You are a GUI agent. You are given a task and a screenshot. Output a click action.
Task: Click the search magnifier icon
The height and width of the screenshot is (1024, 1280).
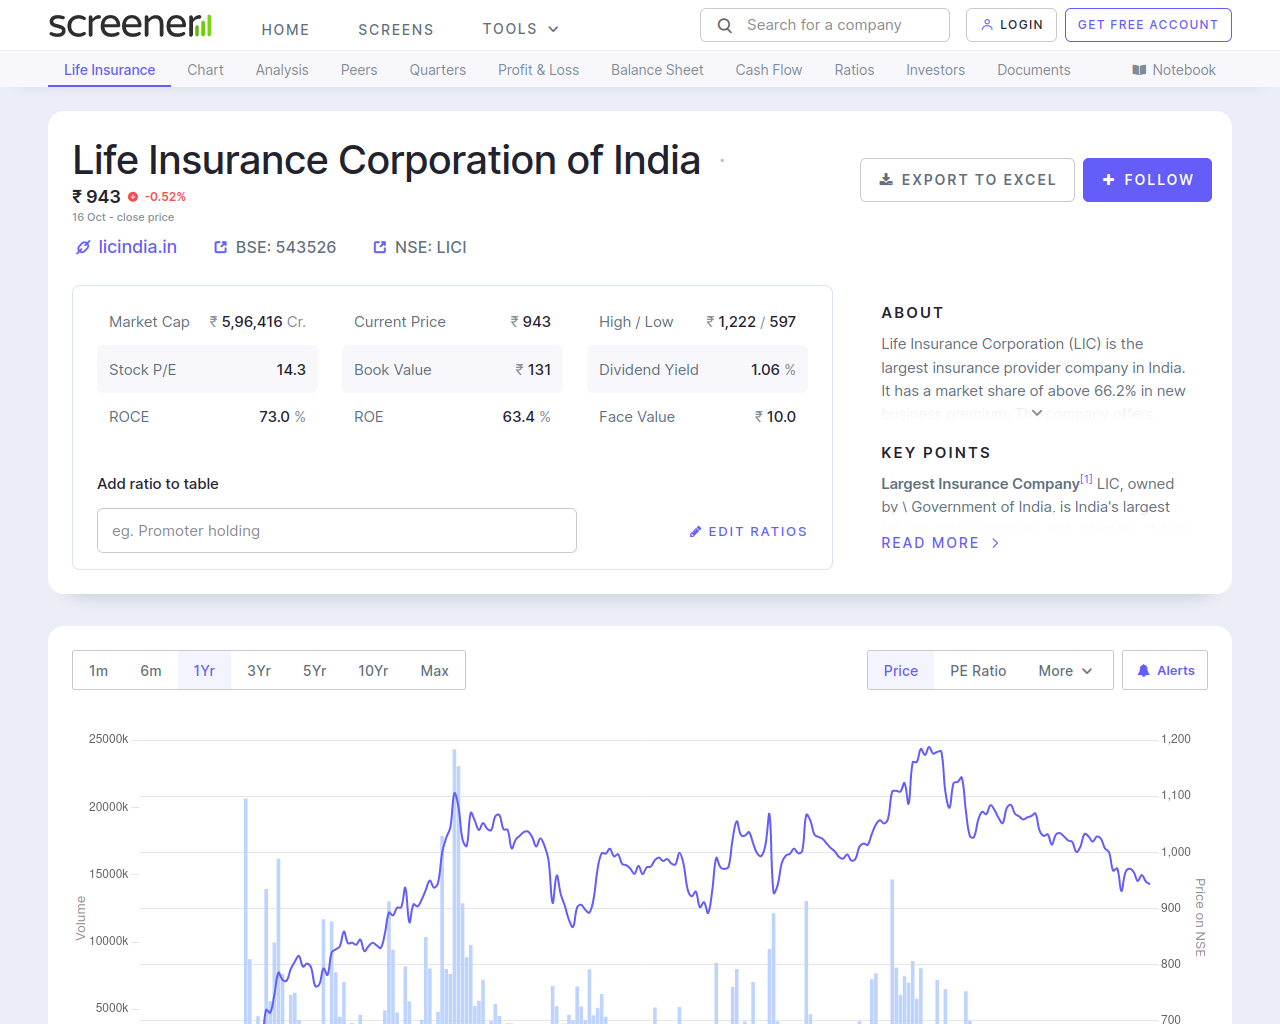[725, 25]
